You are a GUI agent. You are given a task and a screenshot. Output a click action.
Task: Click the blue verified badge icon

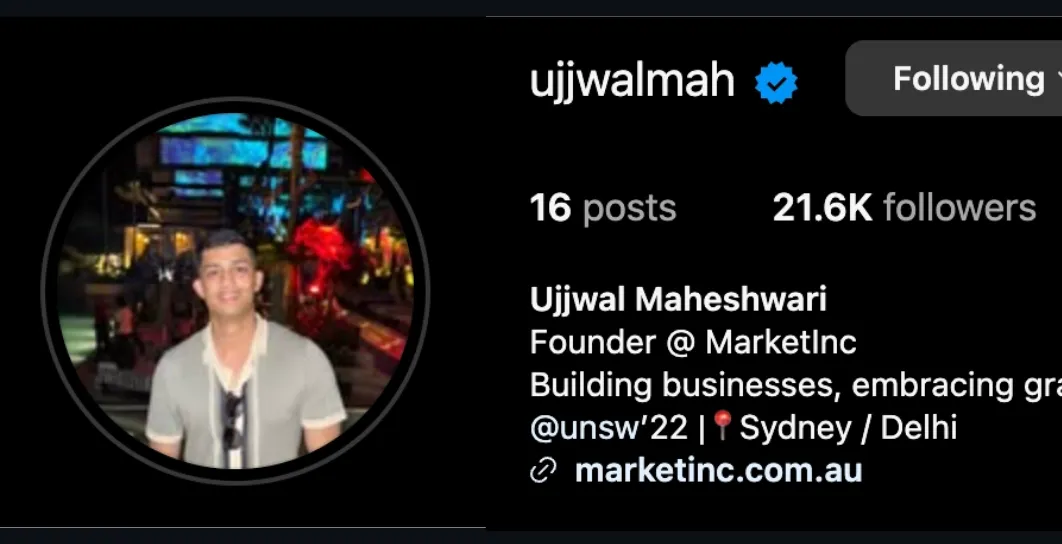click(776, 83)
